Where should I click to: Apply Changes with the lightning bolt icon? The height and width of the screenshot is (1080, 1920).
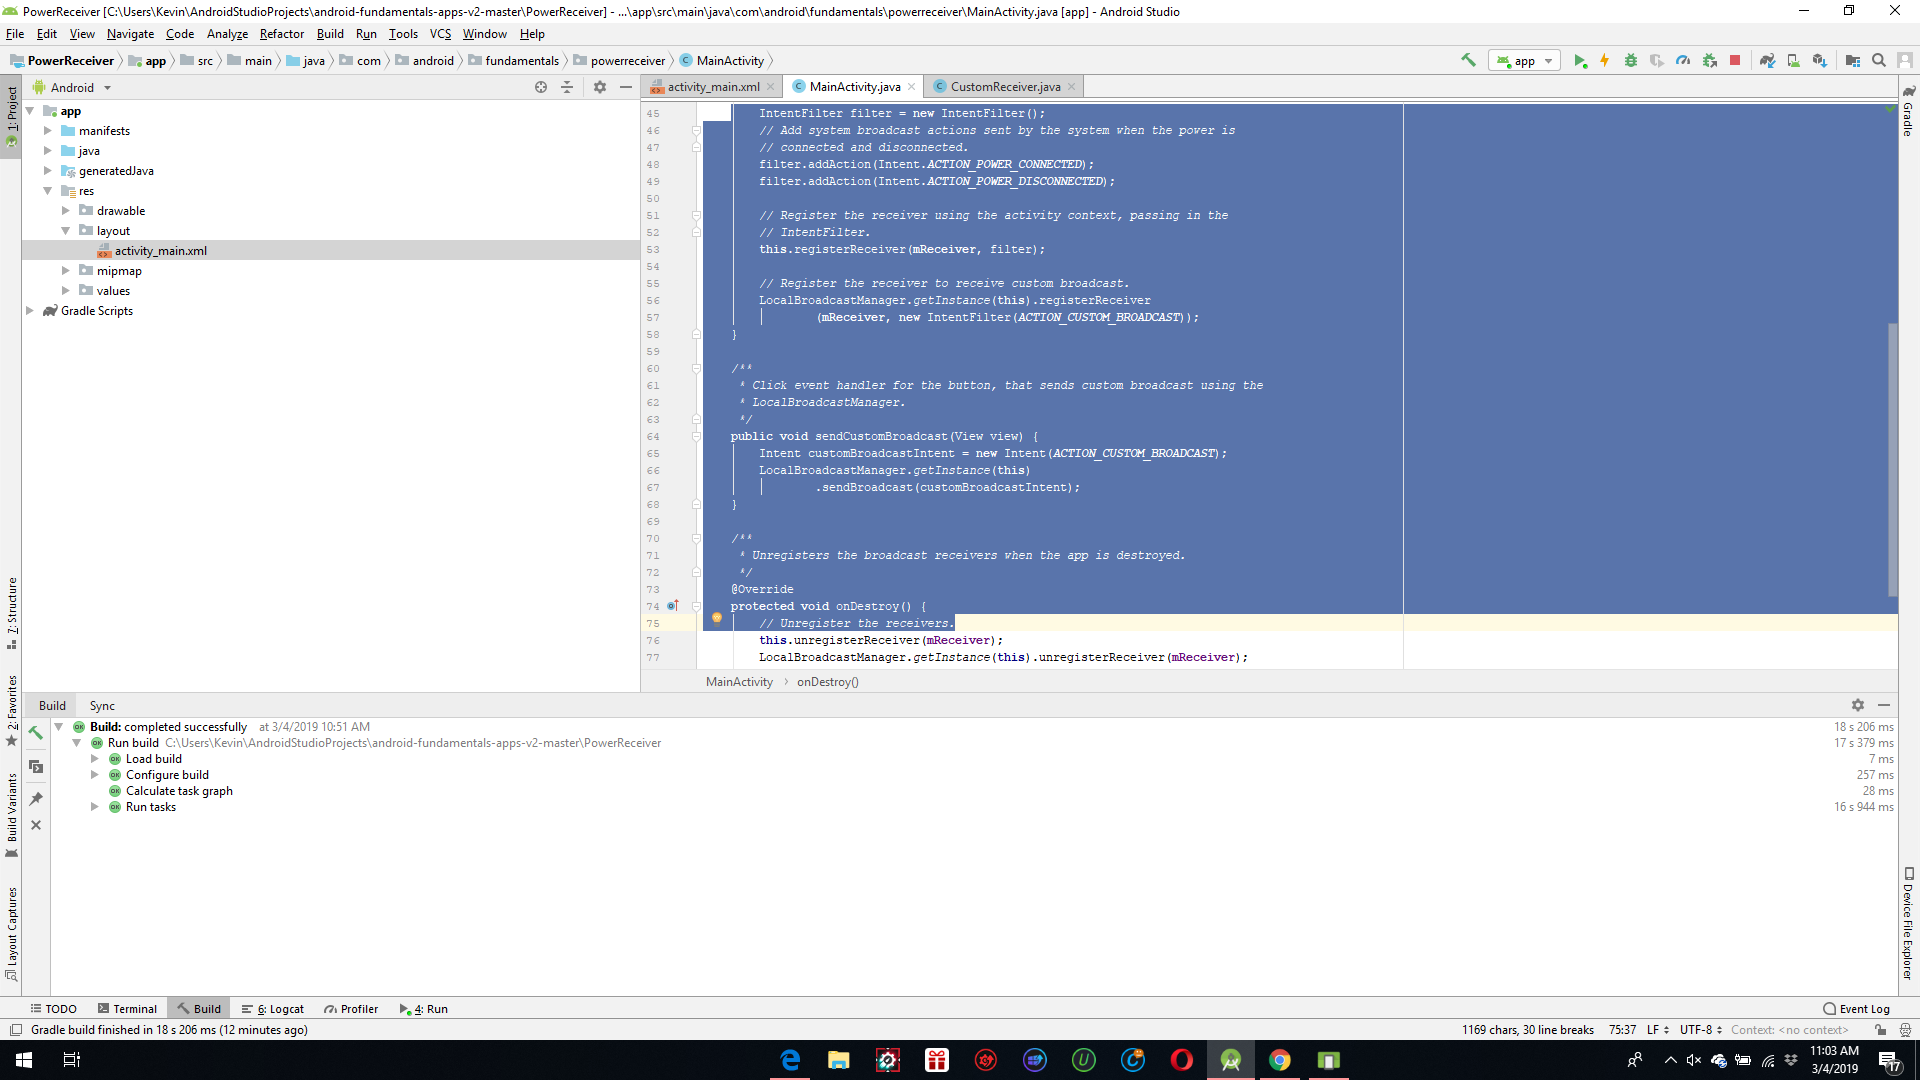coord(1605,61)
